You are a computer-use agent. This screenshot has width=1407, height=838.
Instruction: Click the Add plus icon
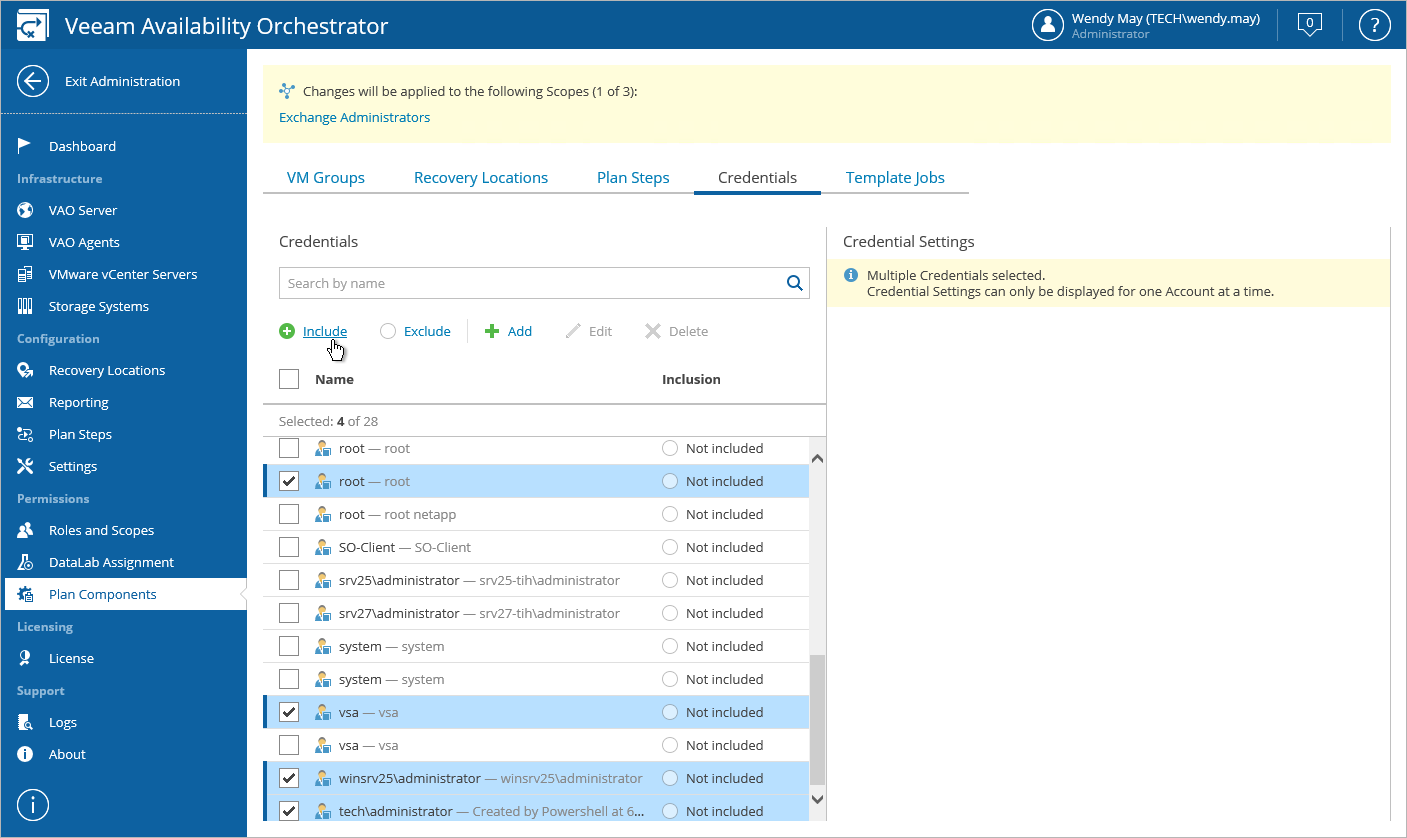(491, 331)
